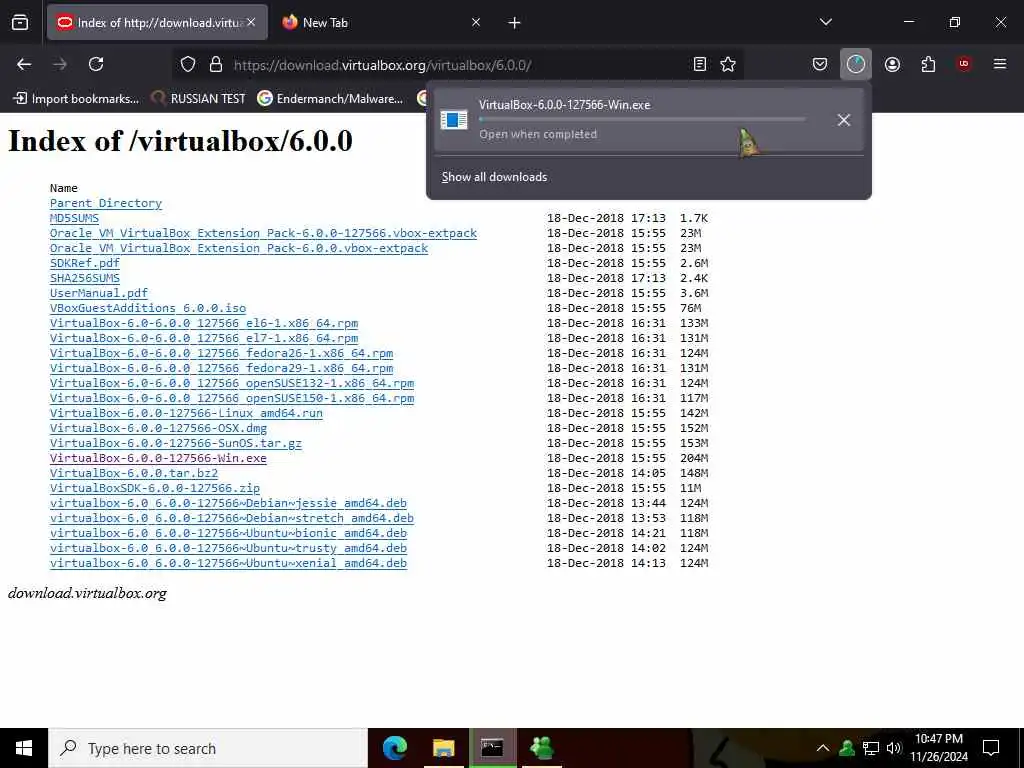Download VirtualBoxSDK-6.0.0-127566.zip

pos(155,488)
